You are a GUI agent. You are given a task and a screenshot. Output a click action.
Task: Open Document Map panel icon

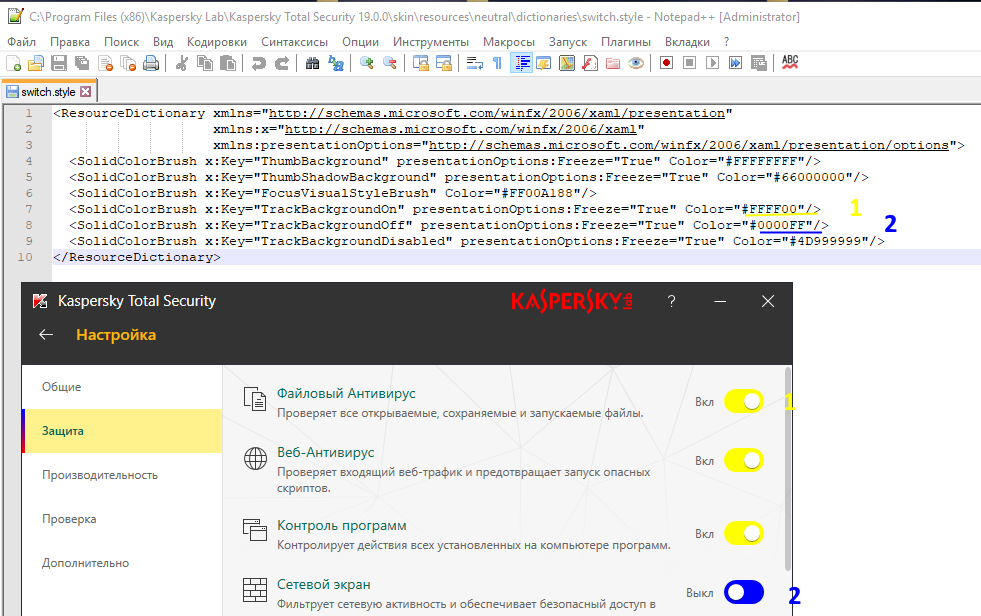pos(567,63)
